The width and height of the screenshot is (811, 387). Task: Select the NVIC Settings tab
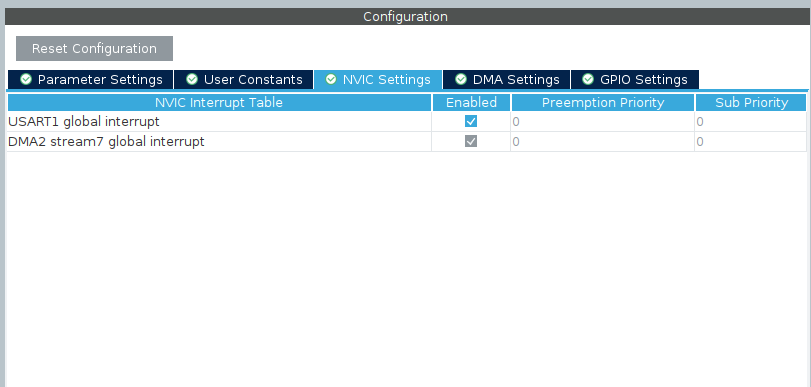coord(378,80)
